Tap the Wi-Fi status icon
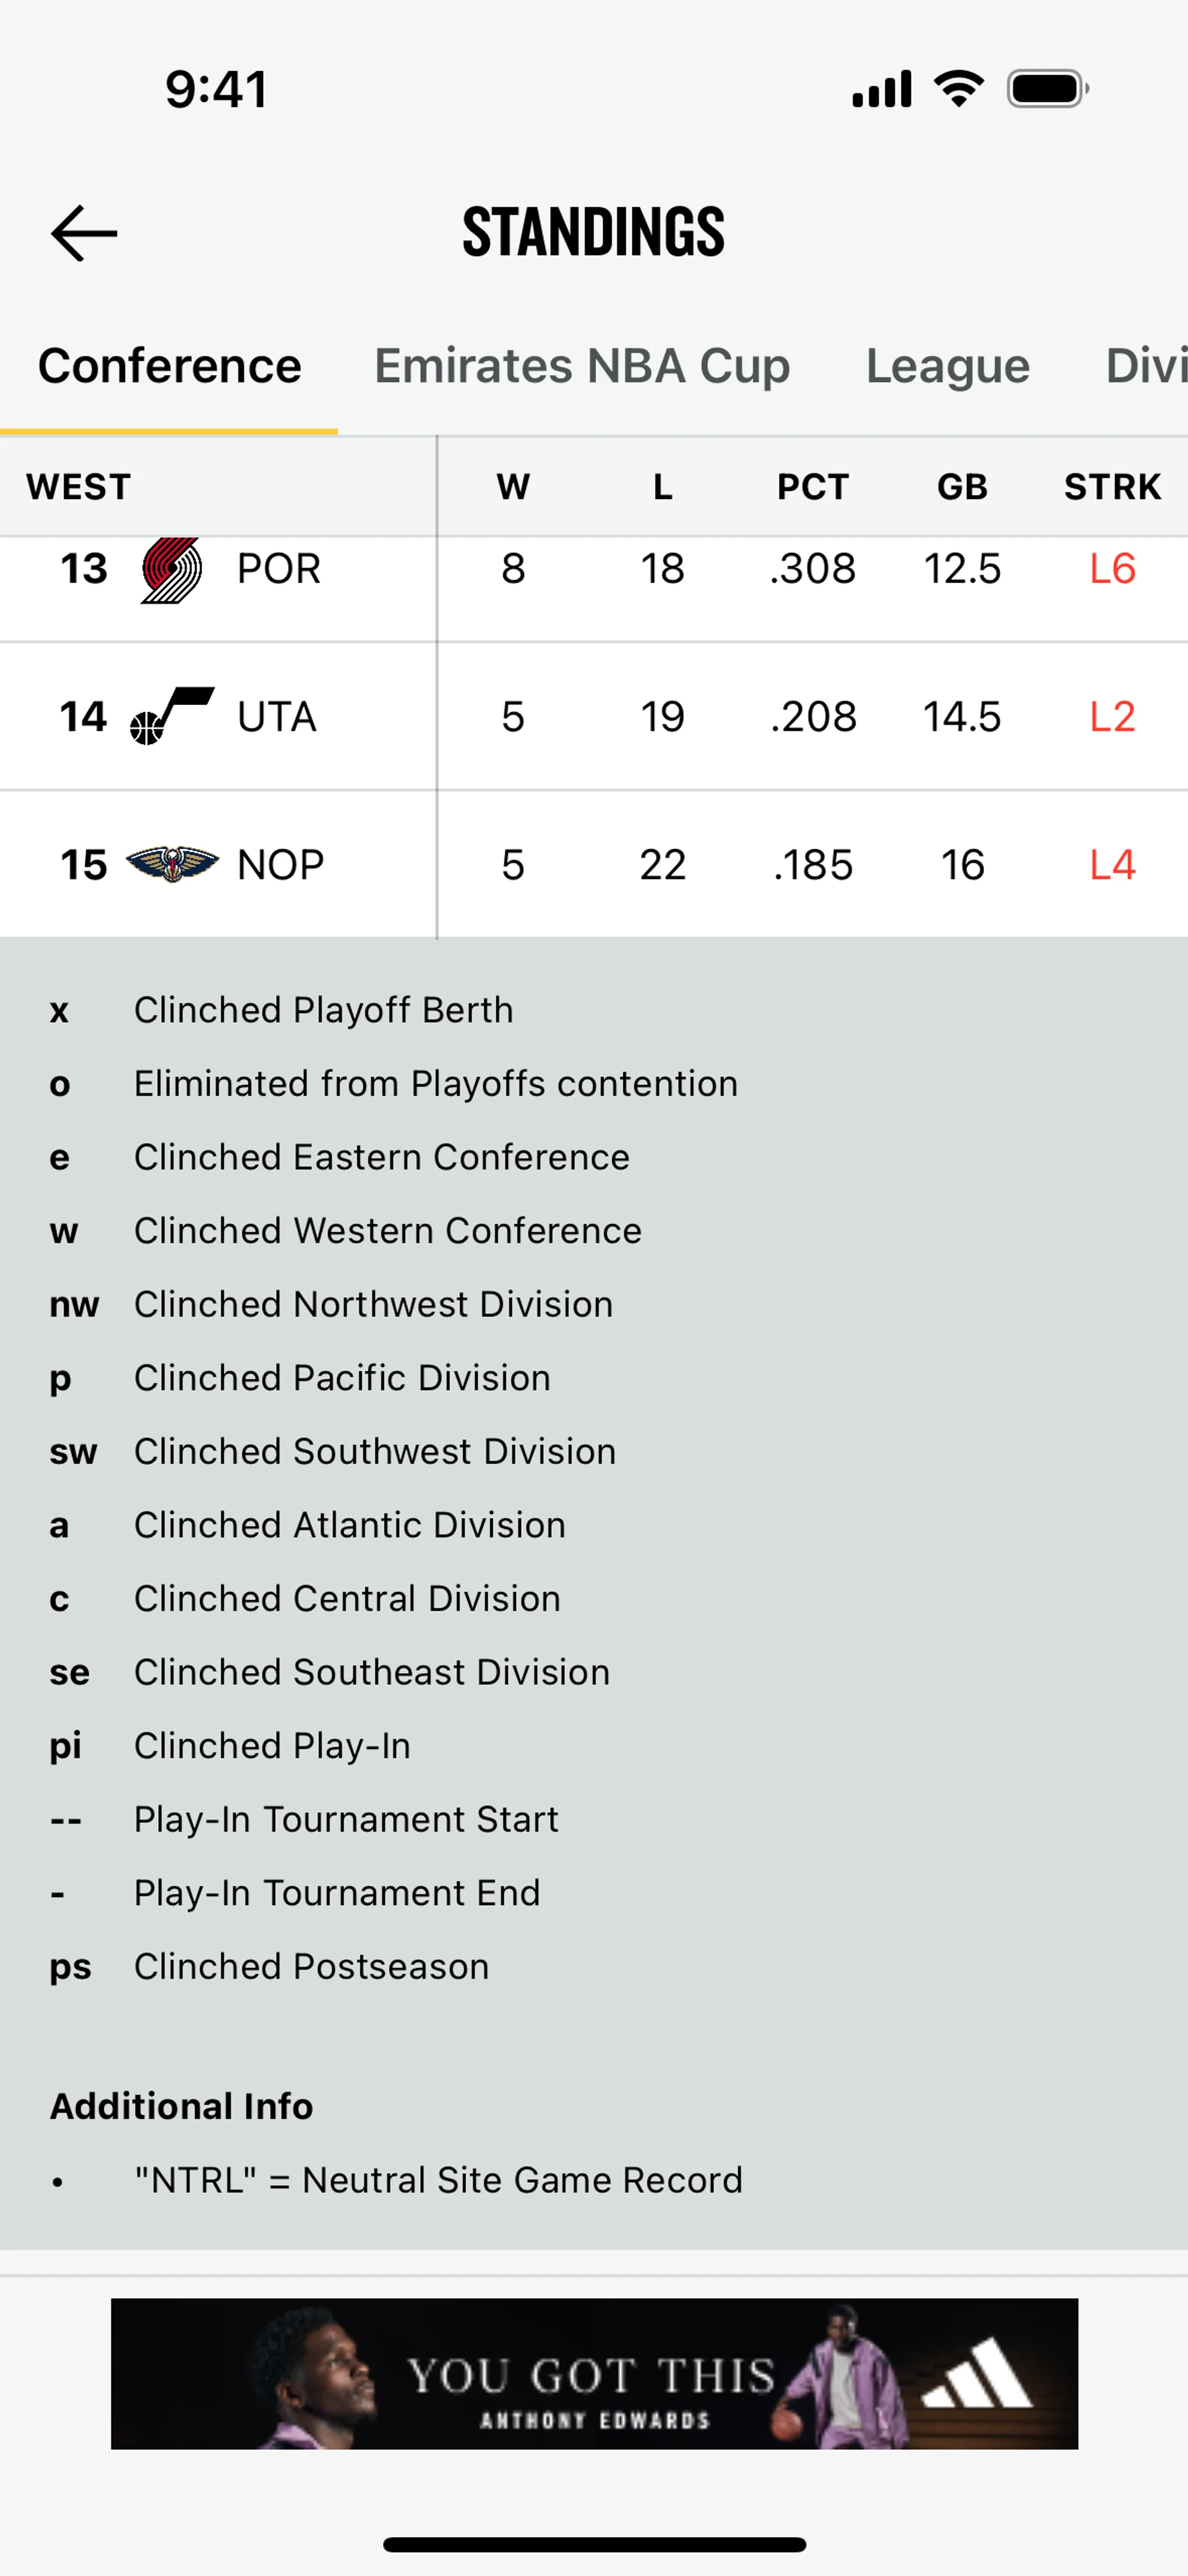 (x=958, y=89)
